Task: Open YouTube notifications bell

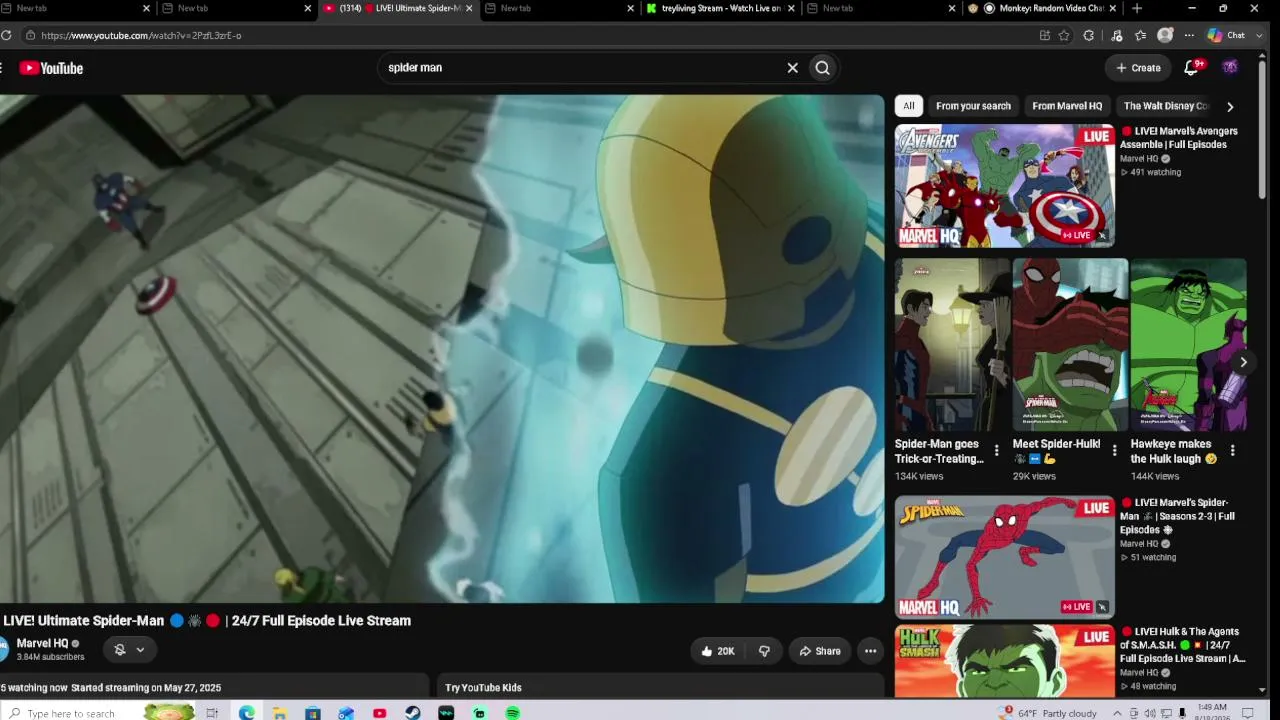Action: (1191, 68)
